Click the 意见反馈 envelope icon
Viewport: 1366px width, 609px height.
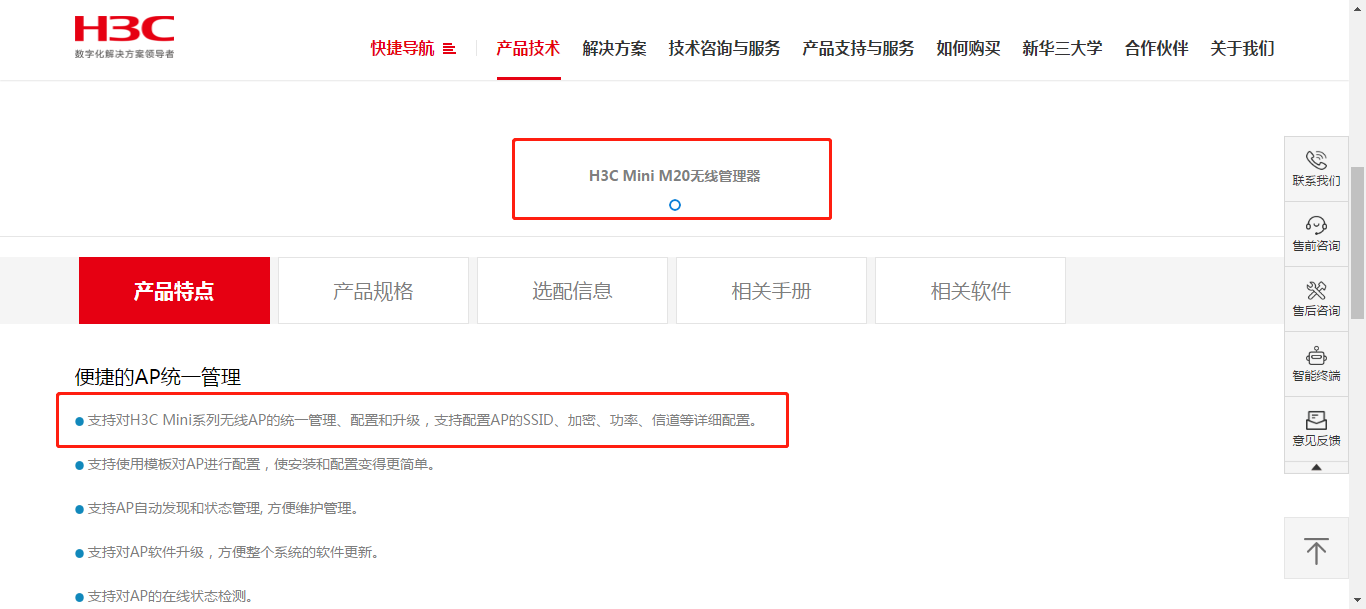[x=1316, y=420]
